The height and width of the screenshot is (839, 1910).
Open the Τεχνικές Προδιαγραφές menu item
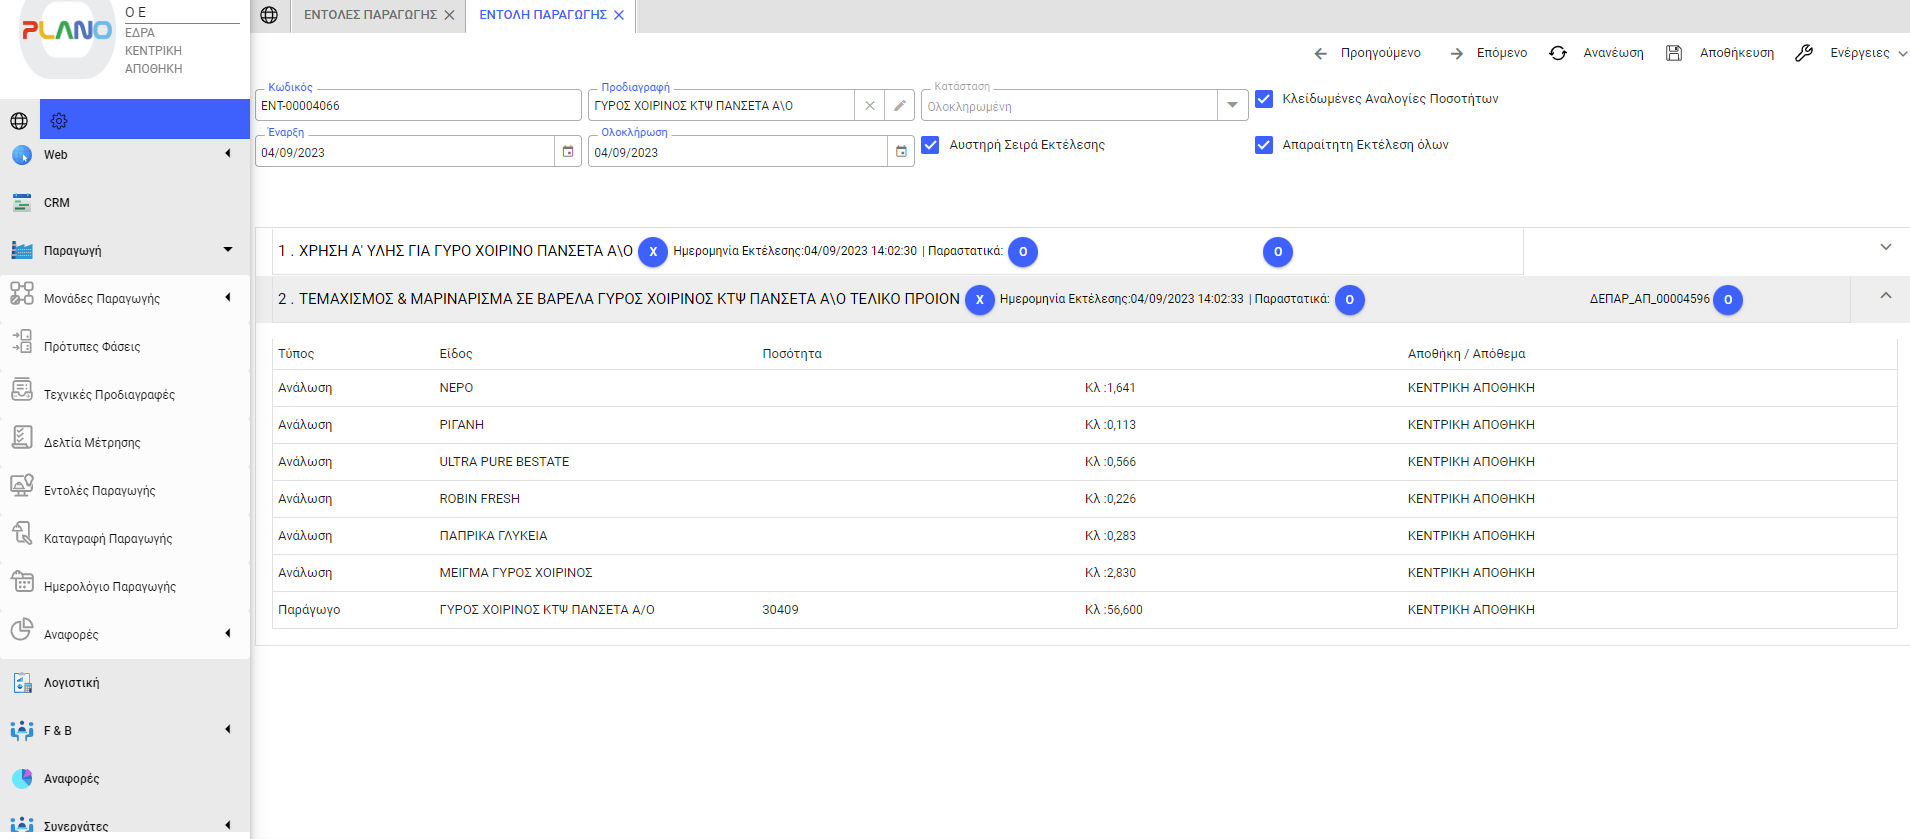pyautogui.click(x=109, y=395)
